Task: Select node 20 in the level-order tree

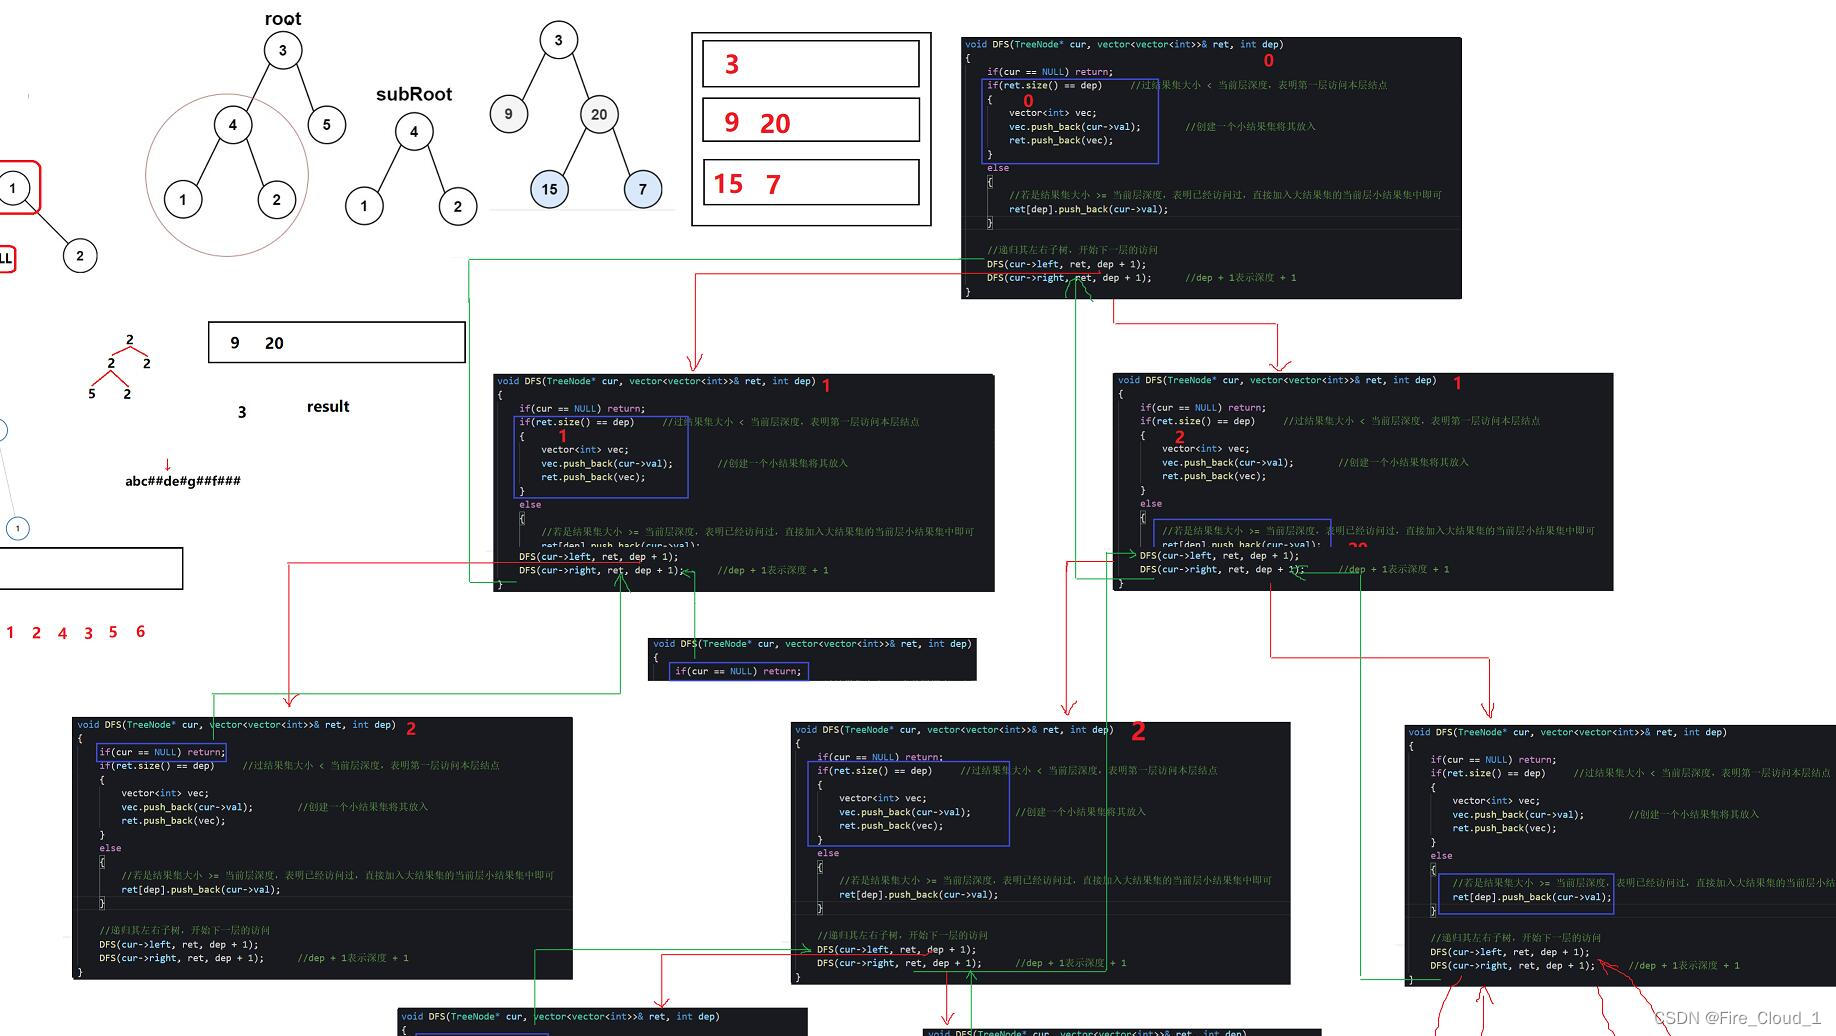Action: click(599, 114)
